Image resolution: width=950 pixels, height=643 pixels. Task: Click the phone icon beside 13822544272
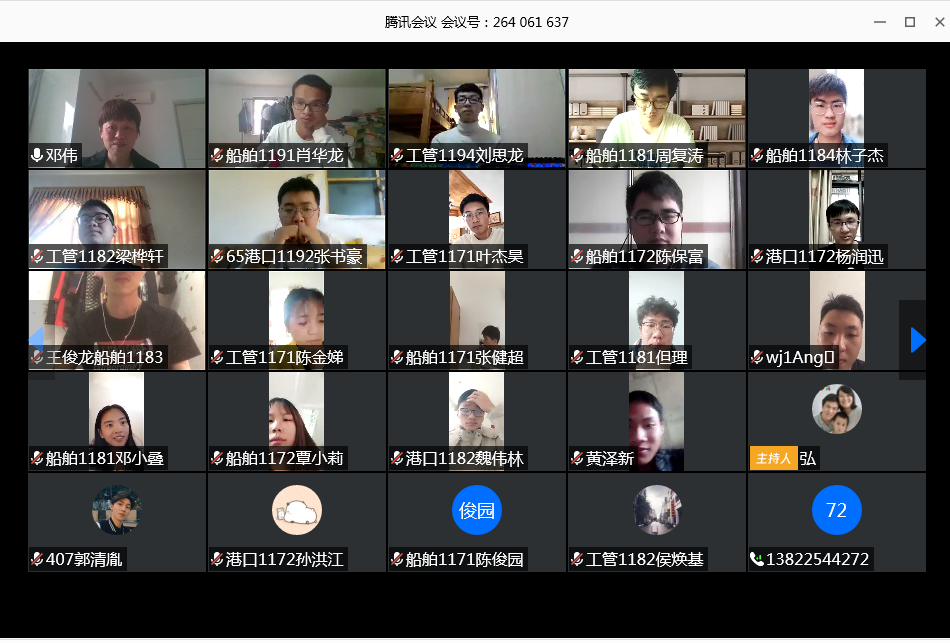[757, 559]
